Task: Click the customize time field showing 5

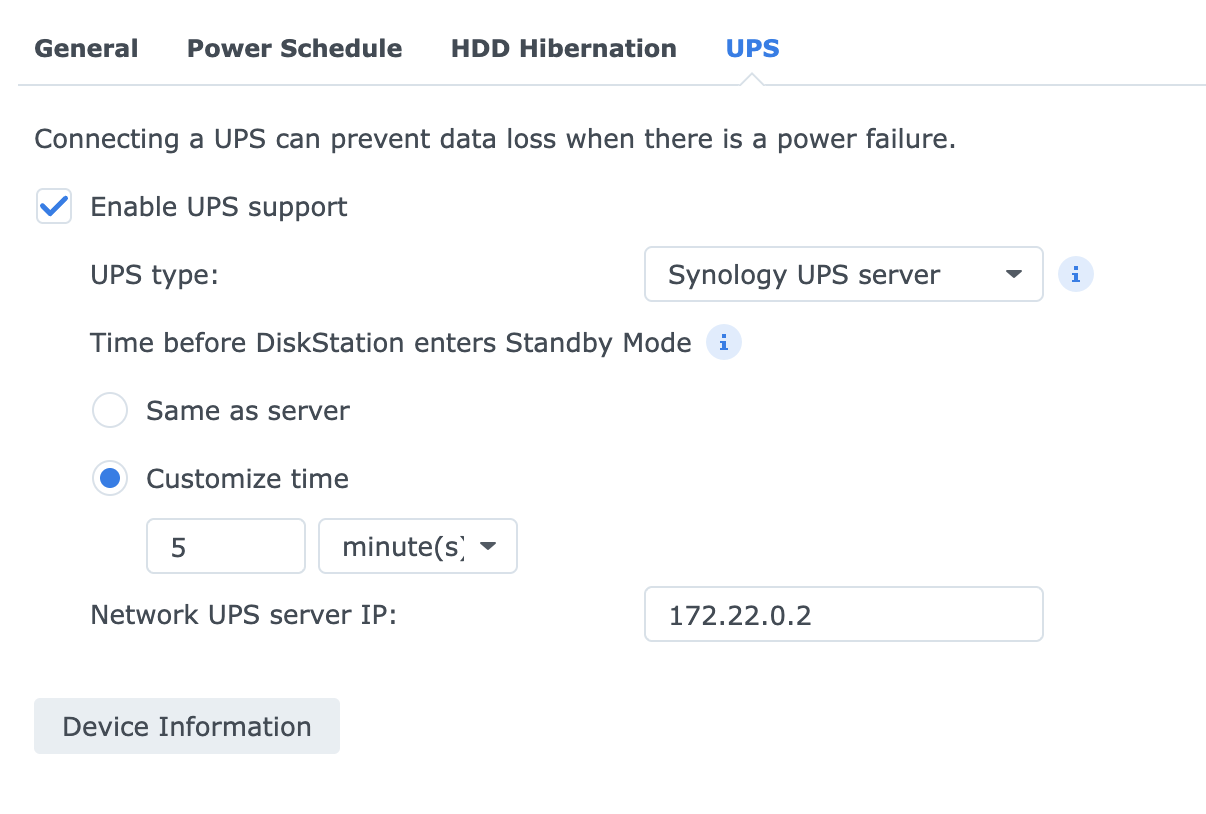Action: pyautogui.click(x=225, y=546)
